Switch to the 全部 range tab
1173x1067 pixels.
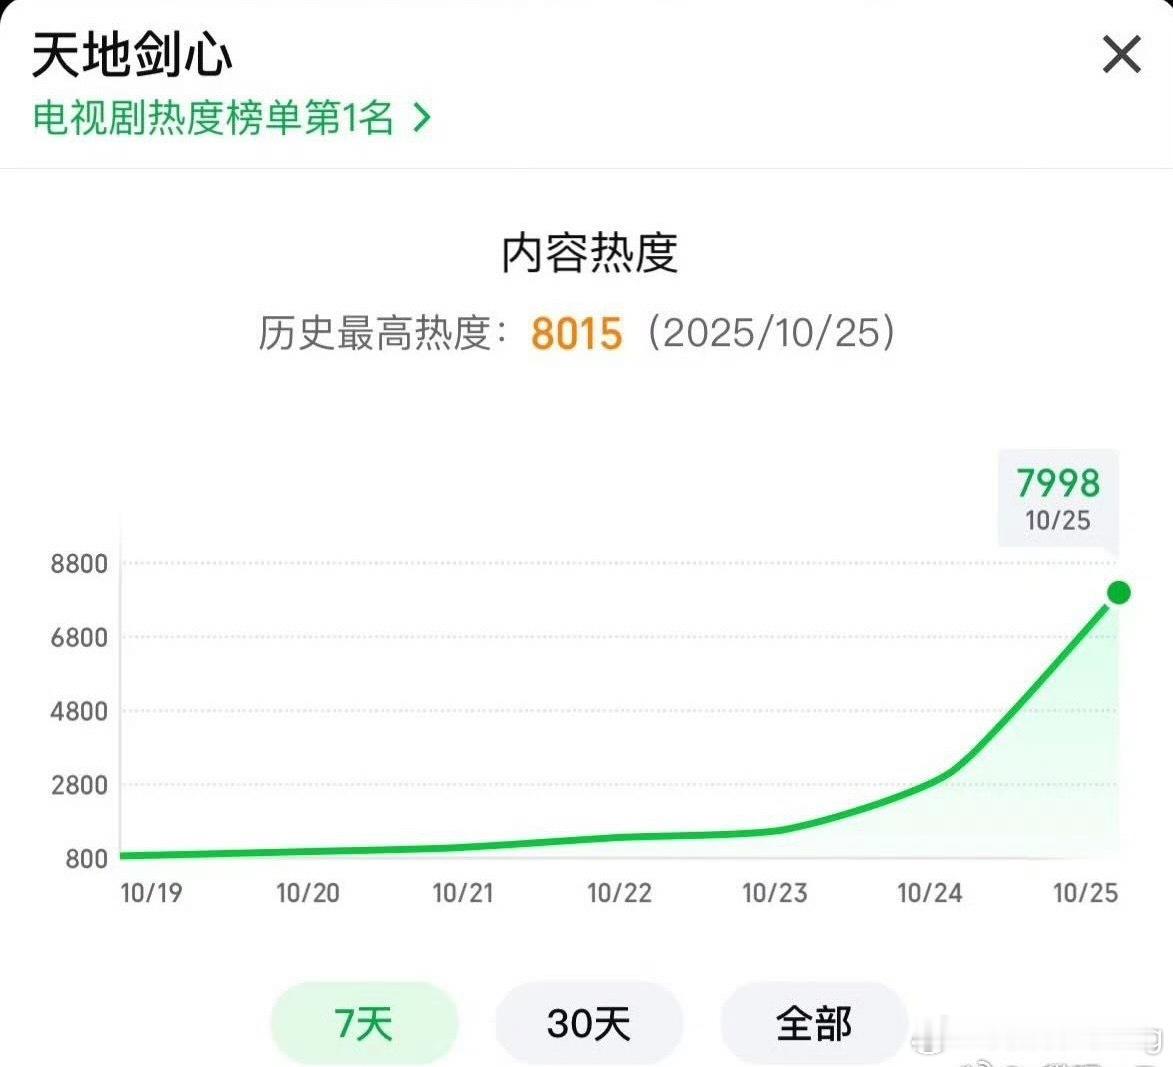click(814, 1023)
